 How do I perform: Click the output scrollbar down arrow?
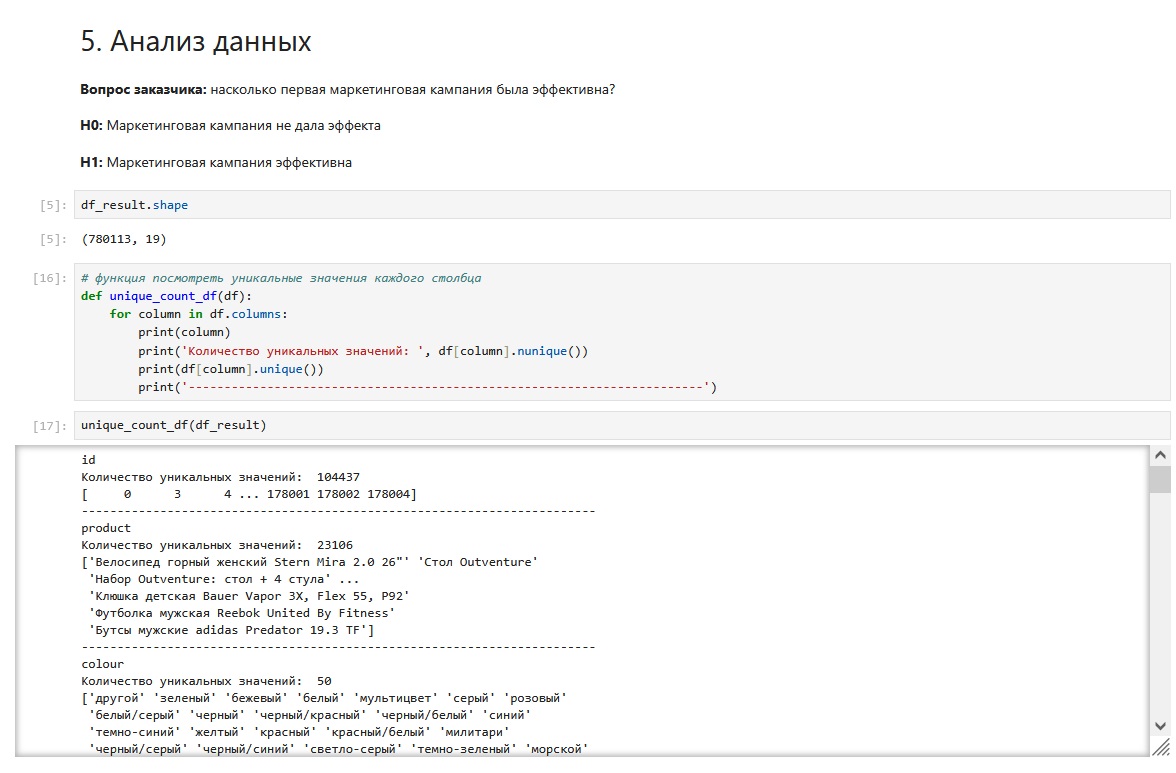[x=1160, y=725]
